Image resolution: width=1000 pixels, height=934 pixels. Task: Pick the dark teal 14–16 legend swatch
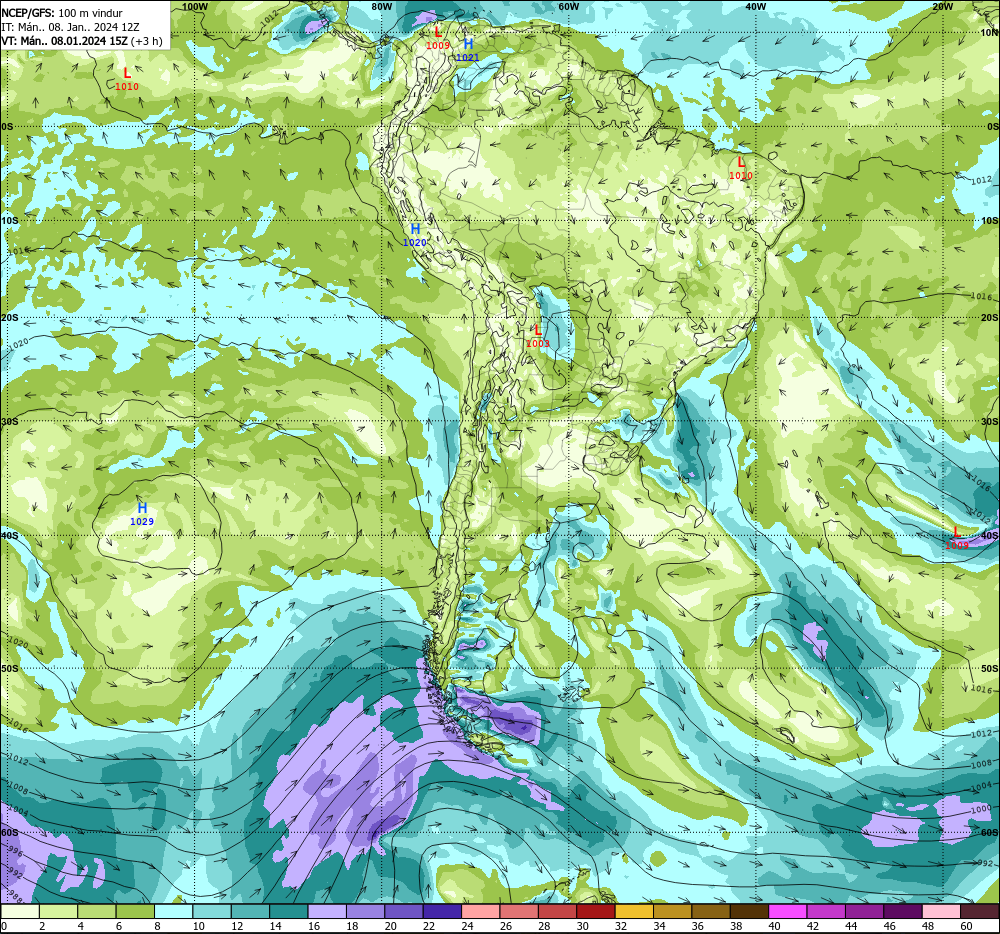pos(288,911)
